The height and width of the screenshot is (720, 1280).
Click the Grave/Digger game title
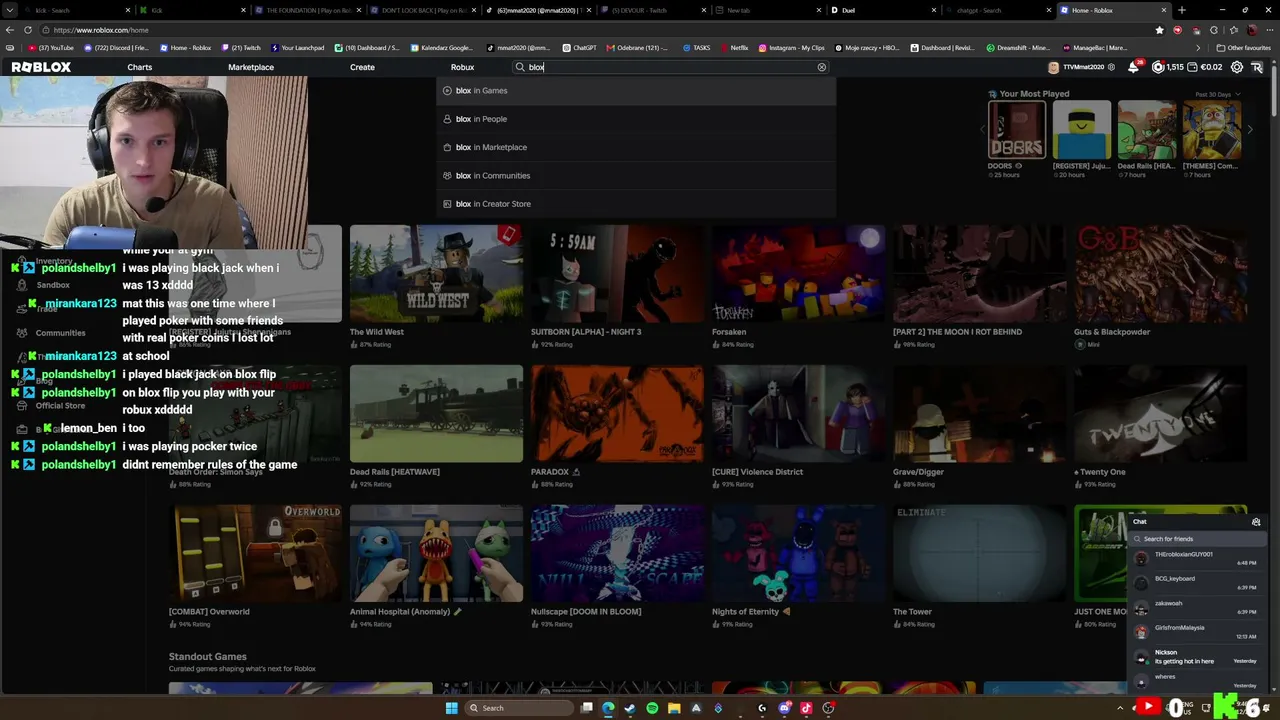pos(918,472)
